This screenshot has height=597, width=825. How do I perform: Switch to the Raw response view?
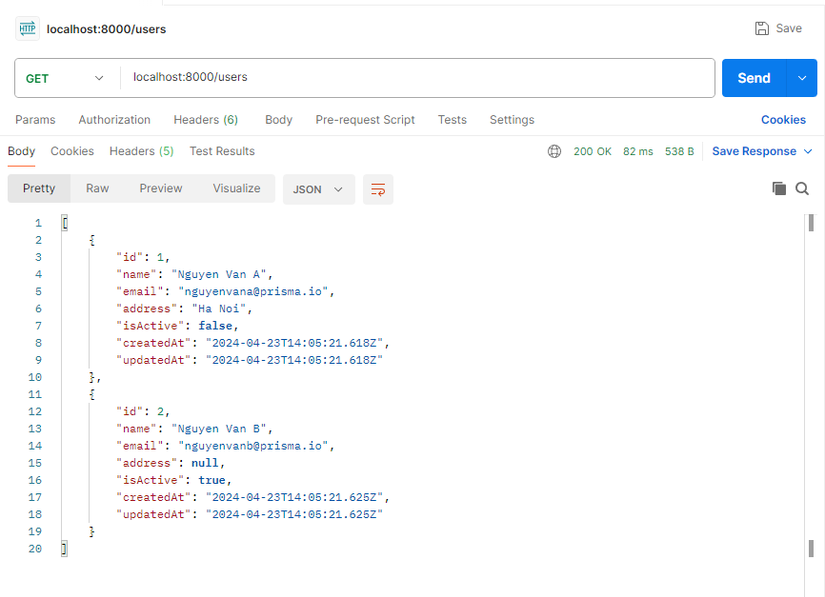[x=97, y=188]
